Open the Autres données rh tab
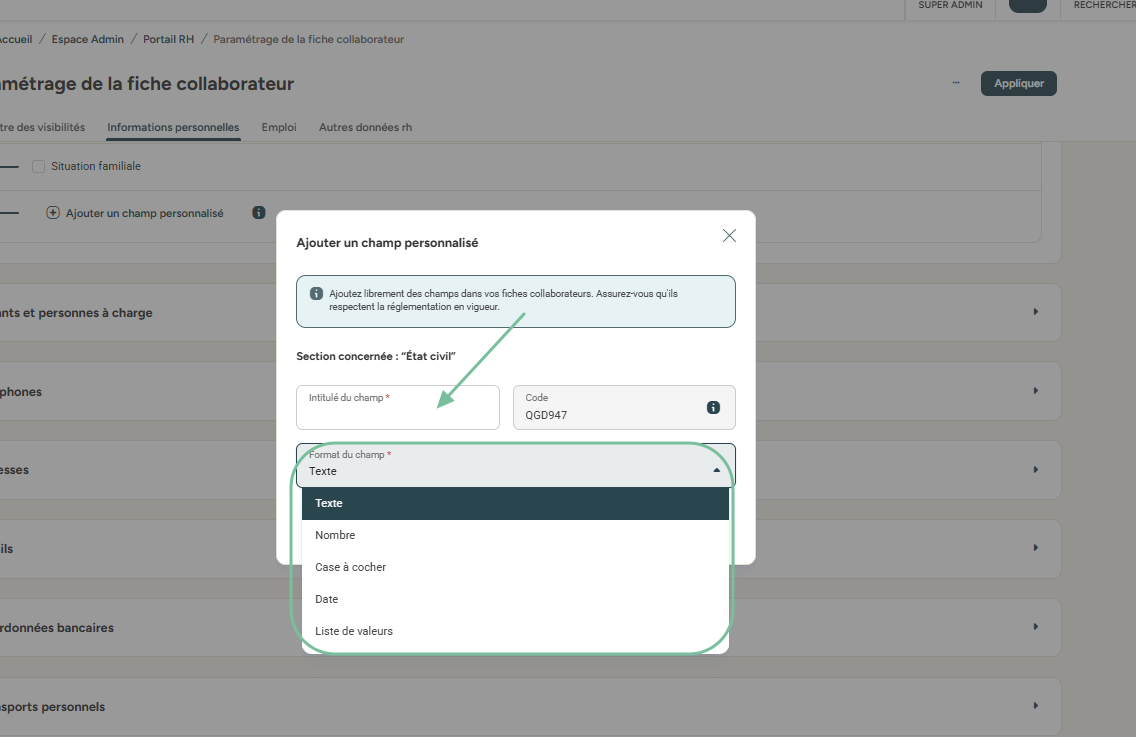 [x=365, y=127]
